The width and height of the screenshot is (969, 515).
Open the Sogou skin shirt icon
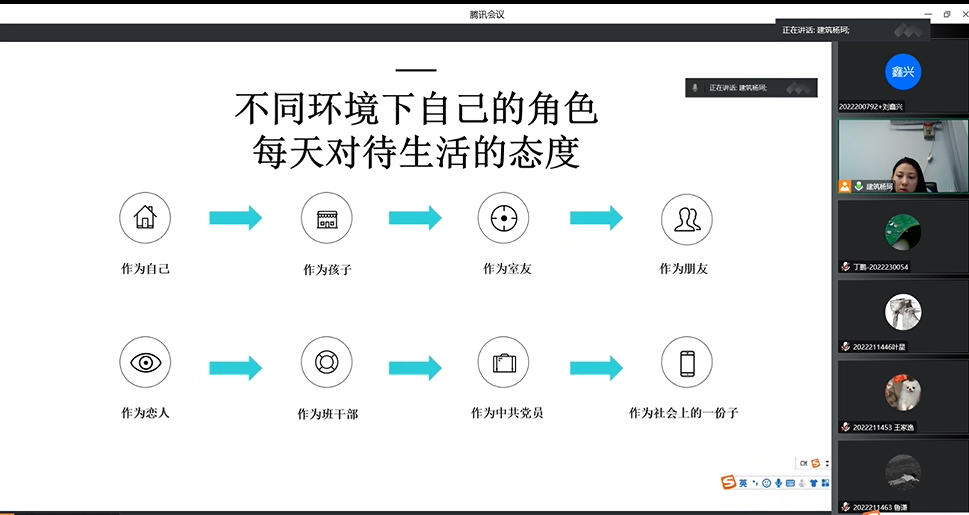[813, 483]
